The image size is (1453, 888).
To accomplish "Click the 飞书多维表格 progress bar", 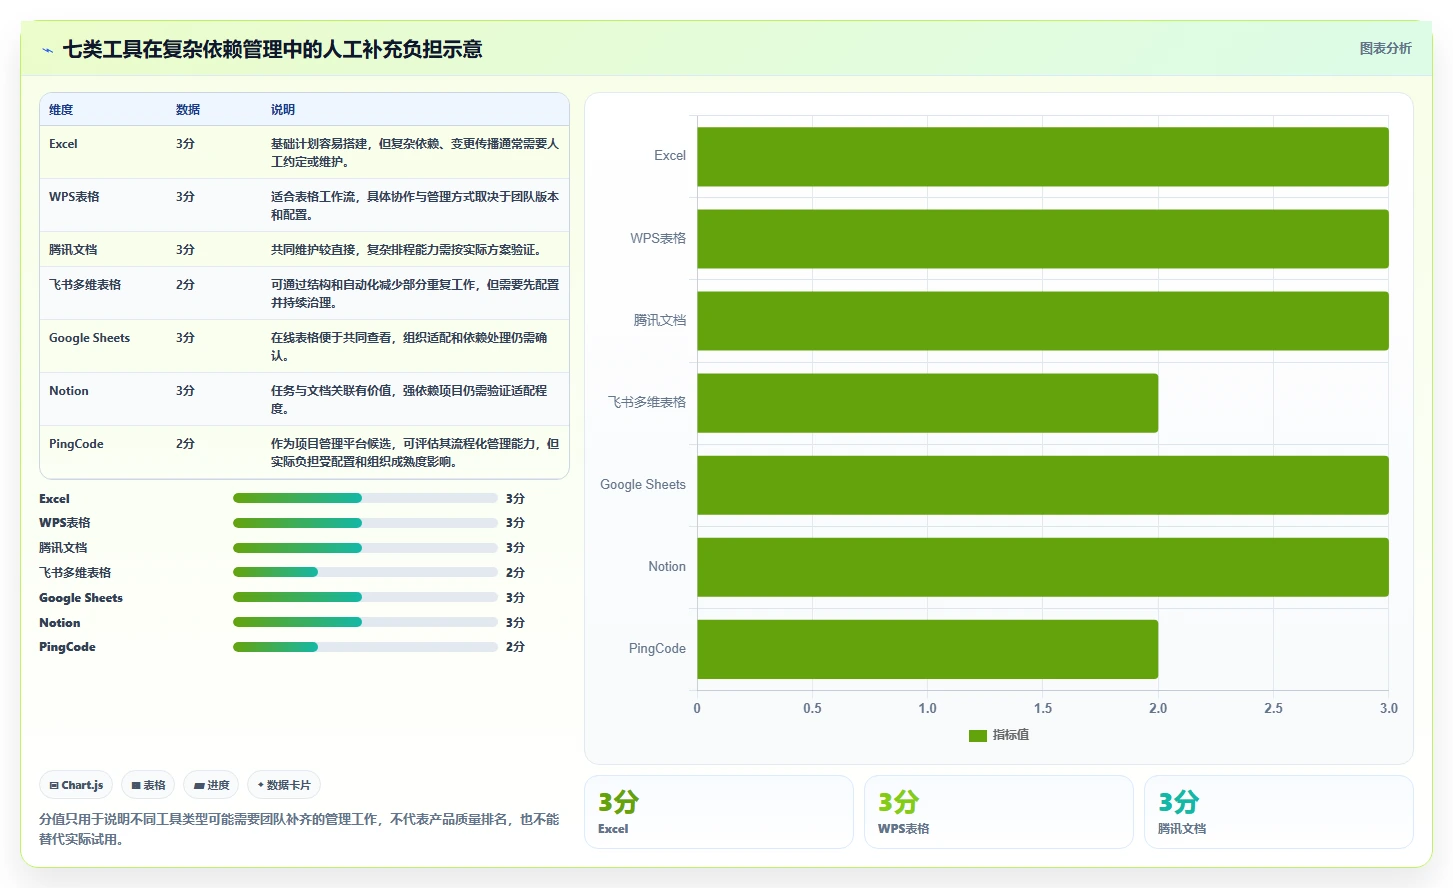I will (x=365, y=572).
